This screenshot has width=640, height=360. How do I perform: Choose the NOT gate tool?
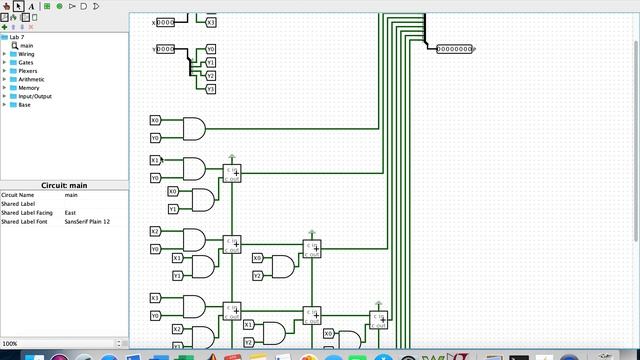click(72, 6)
